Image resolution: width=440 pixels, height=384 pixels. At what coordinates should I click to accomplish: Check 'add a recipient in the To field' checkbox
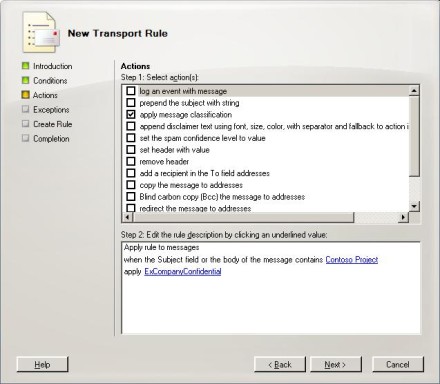131,173
